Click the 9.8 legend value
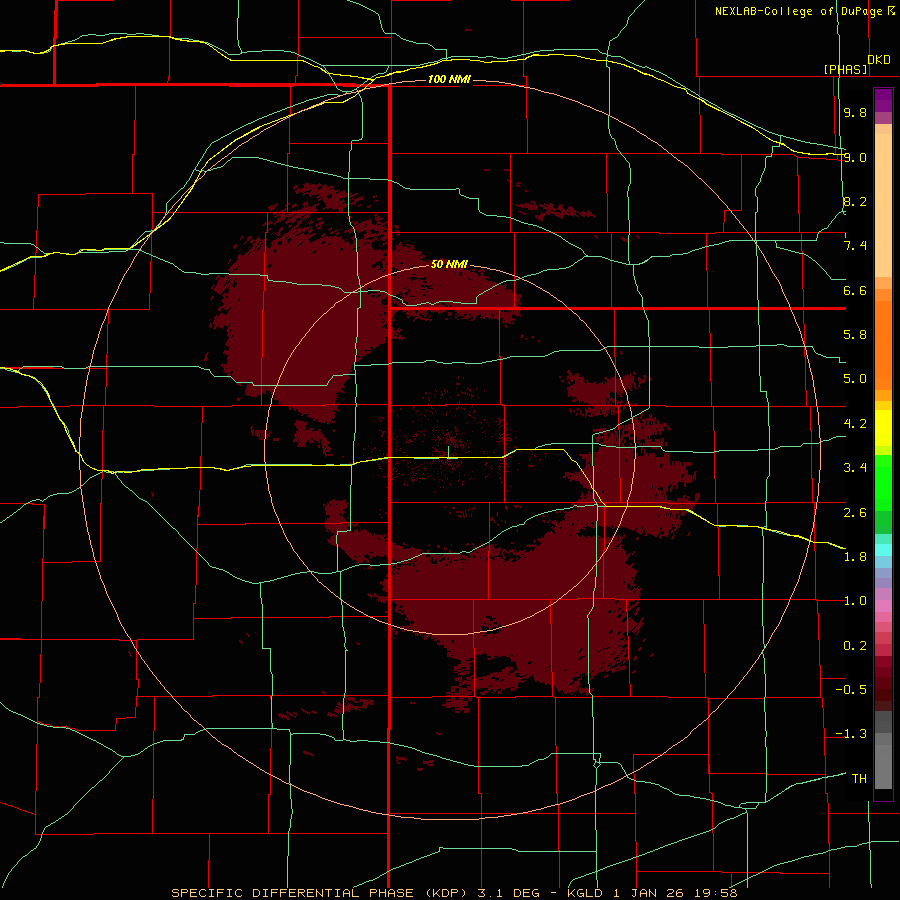 point(855,112)
